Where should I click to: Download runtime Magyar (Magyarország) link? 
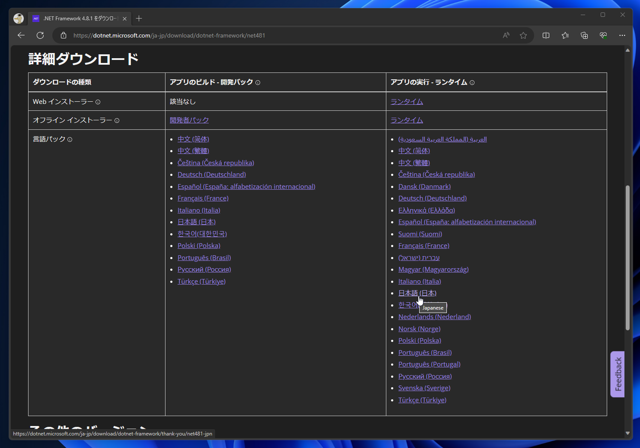tap(433, 270)
